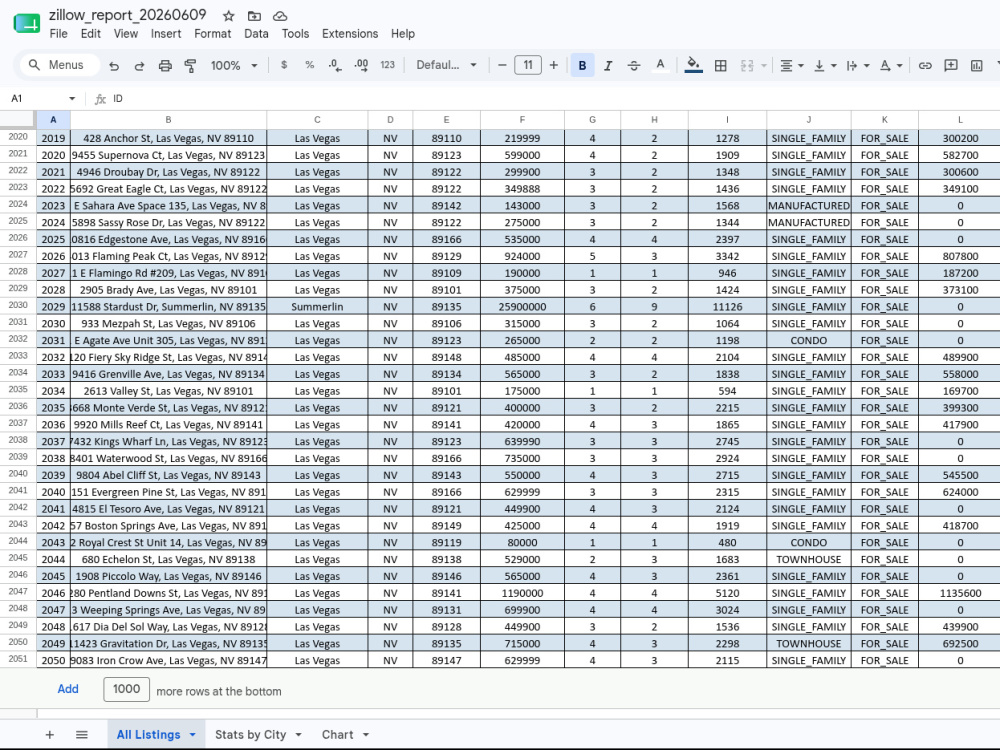Open the Format menu
Viewport: 1000px width, 750px height.
pyautogui.click(x=212, y=34)
